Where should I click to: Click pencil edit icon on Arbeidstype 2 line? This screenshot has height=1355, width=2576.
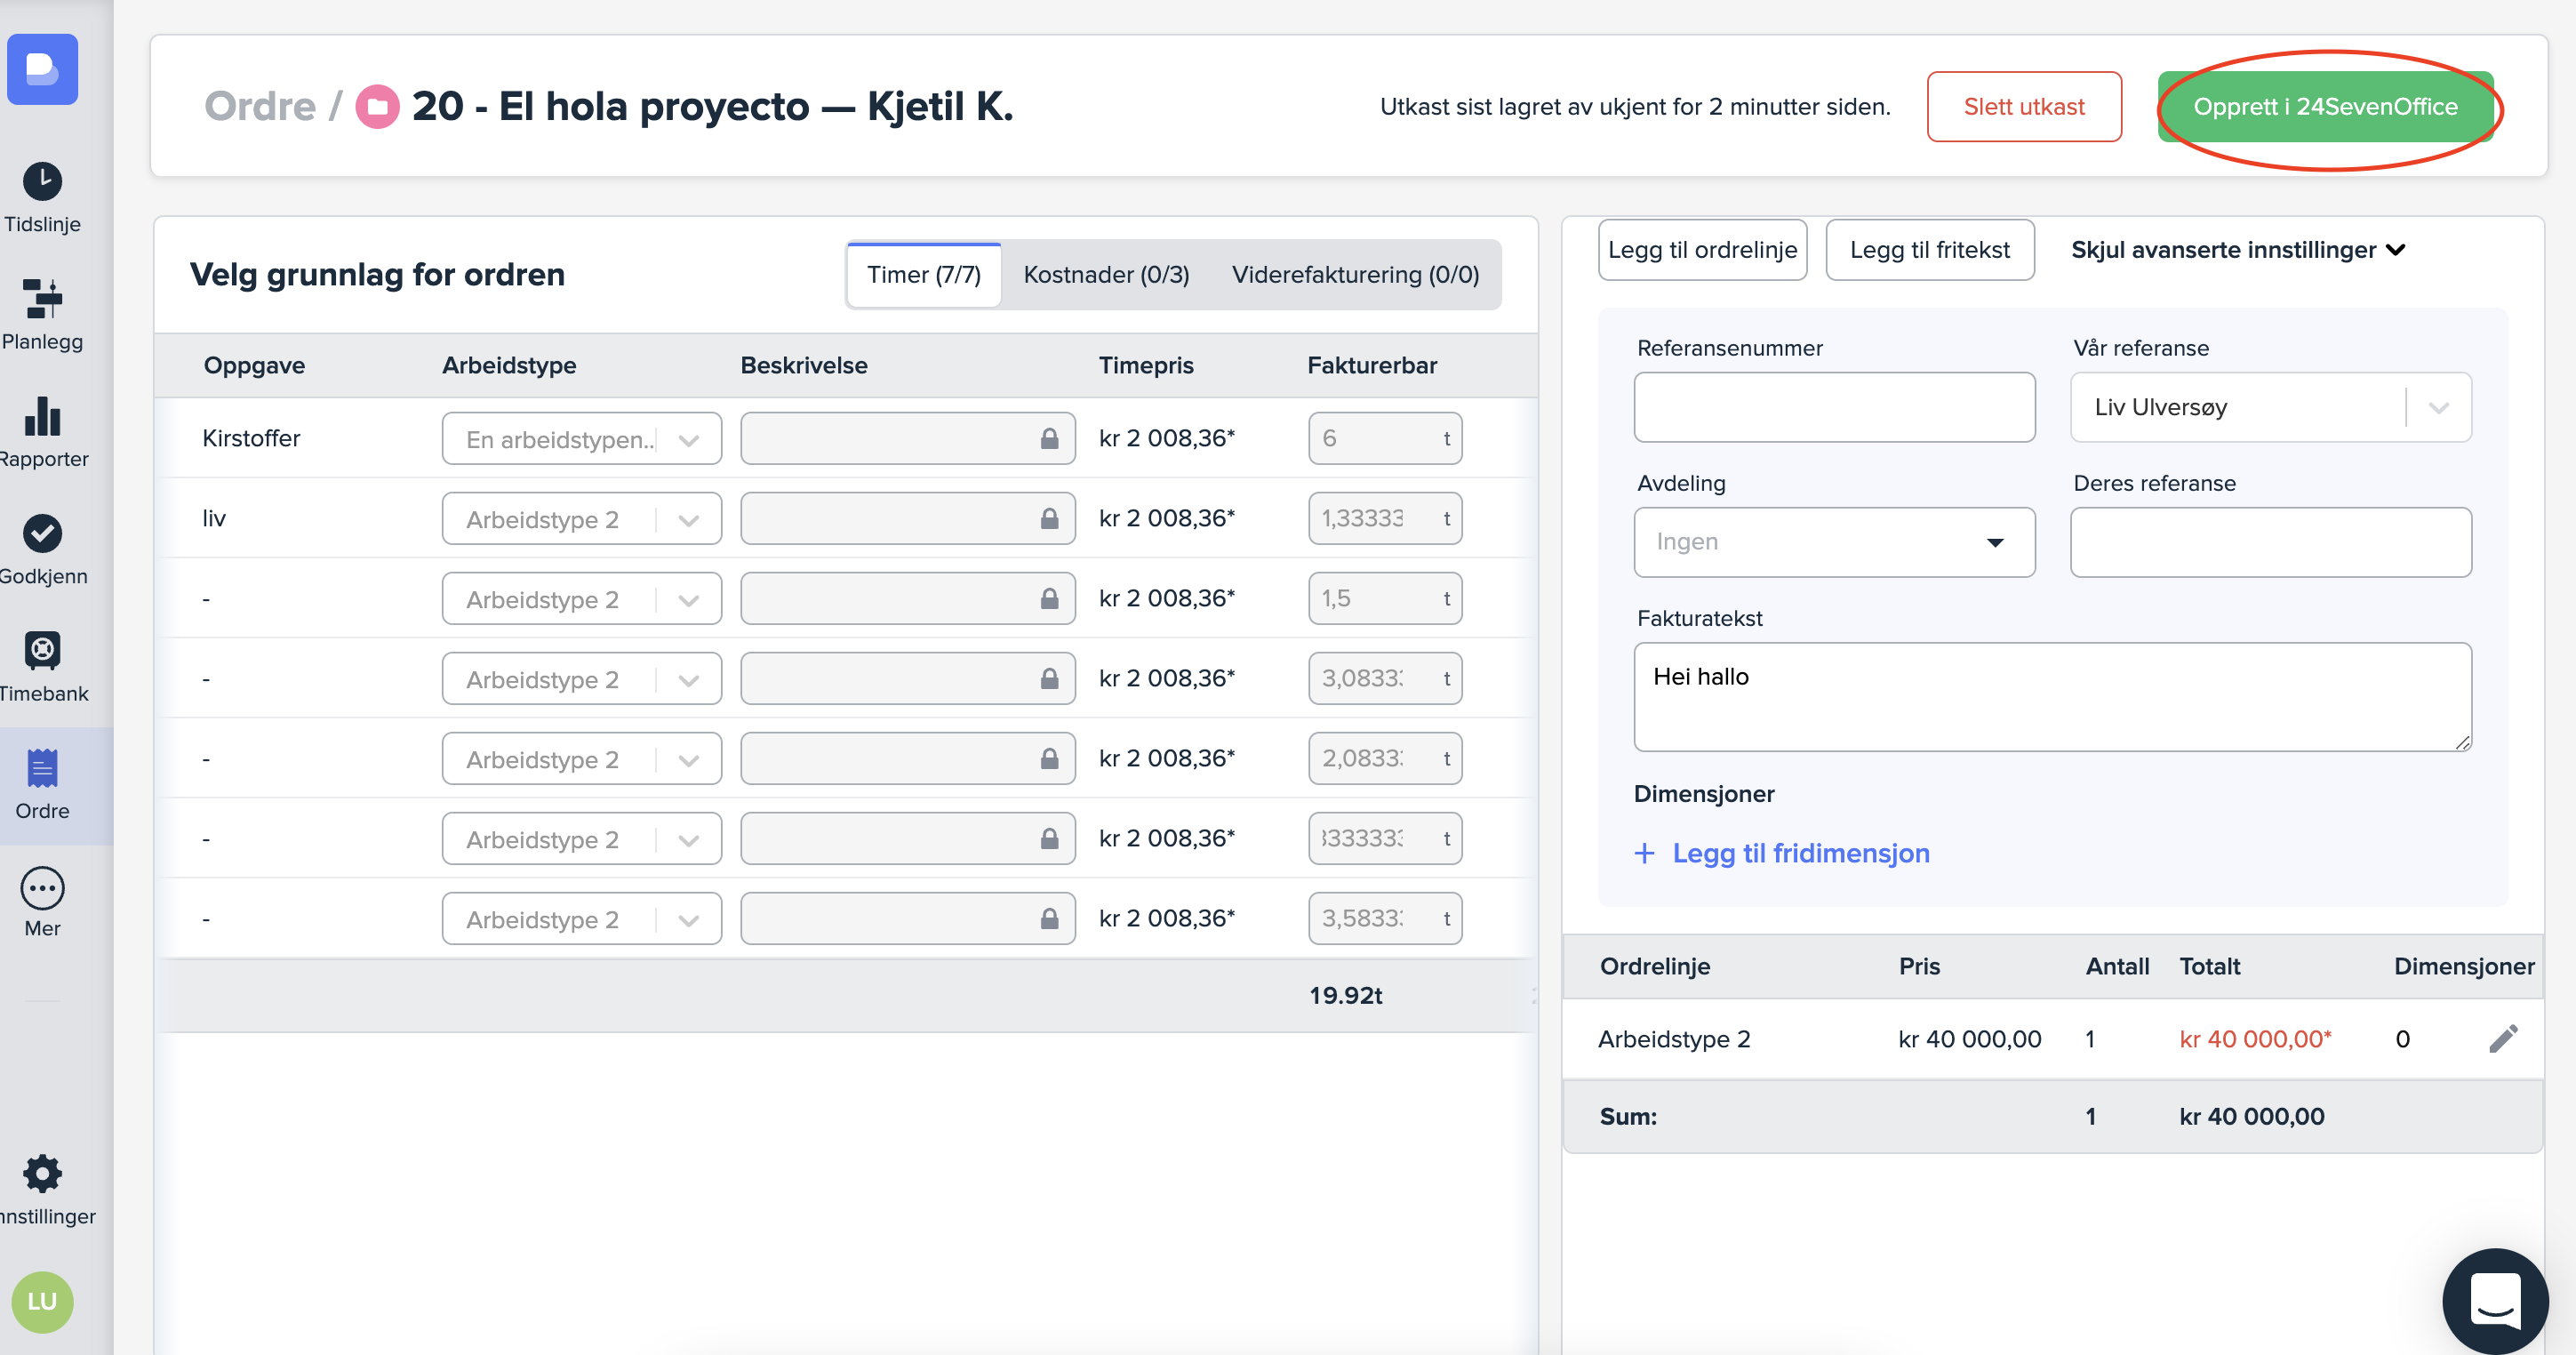pyautogui.click(x=2502, y=1039)
